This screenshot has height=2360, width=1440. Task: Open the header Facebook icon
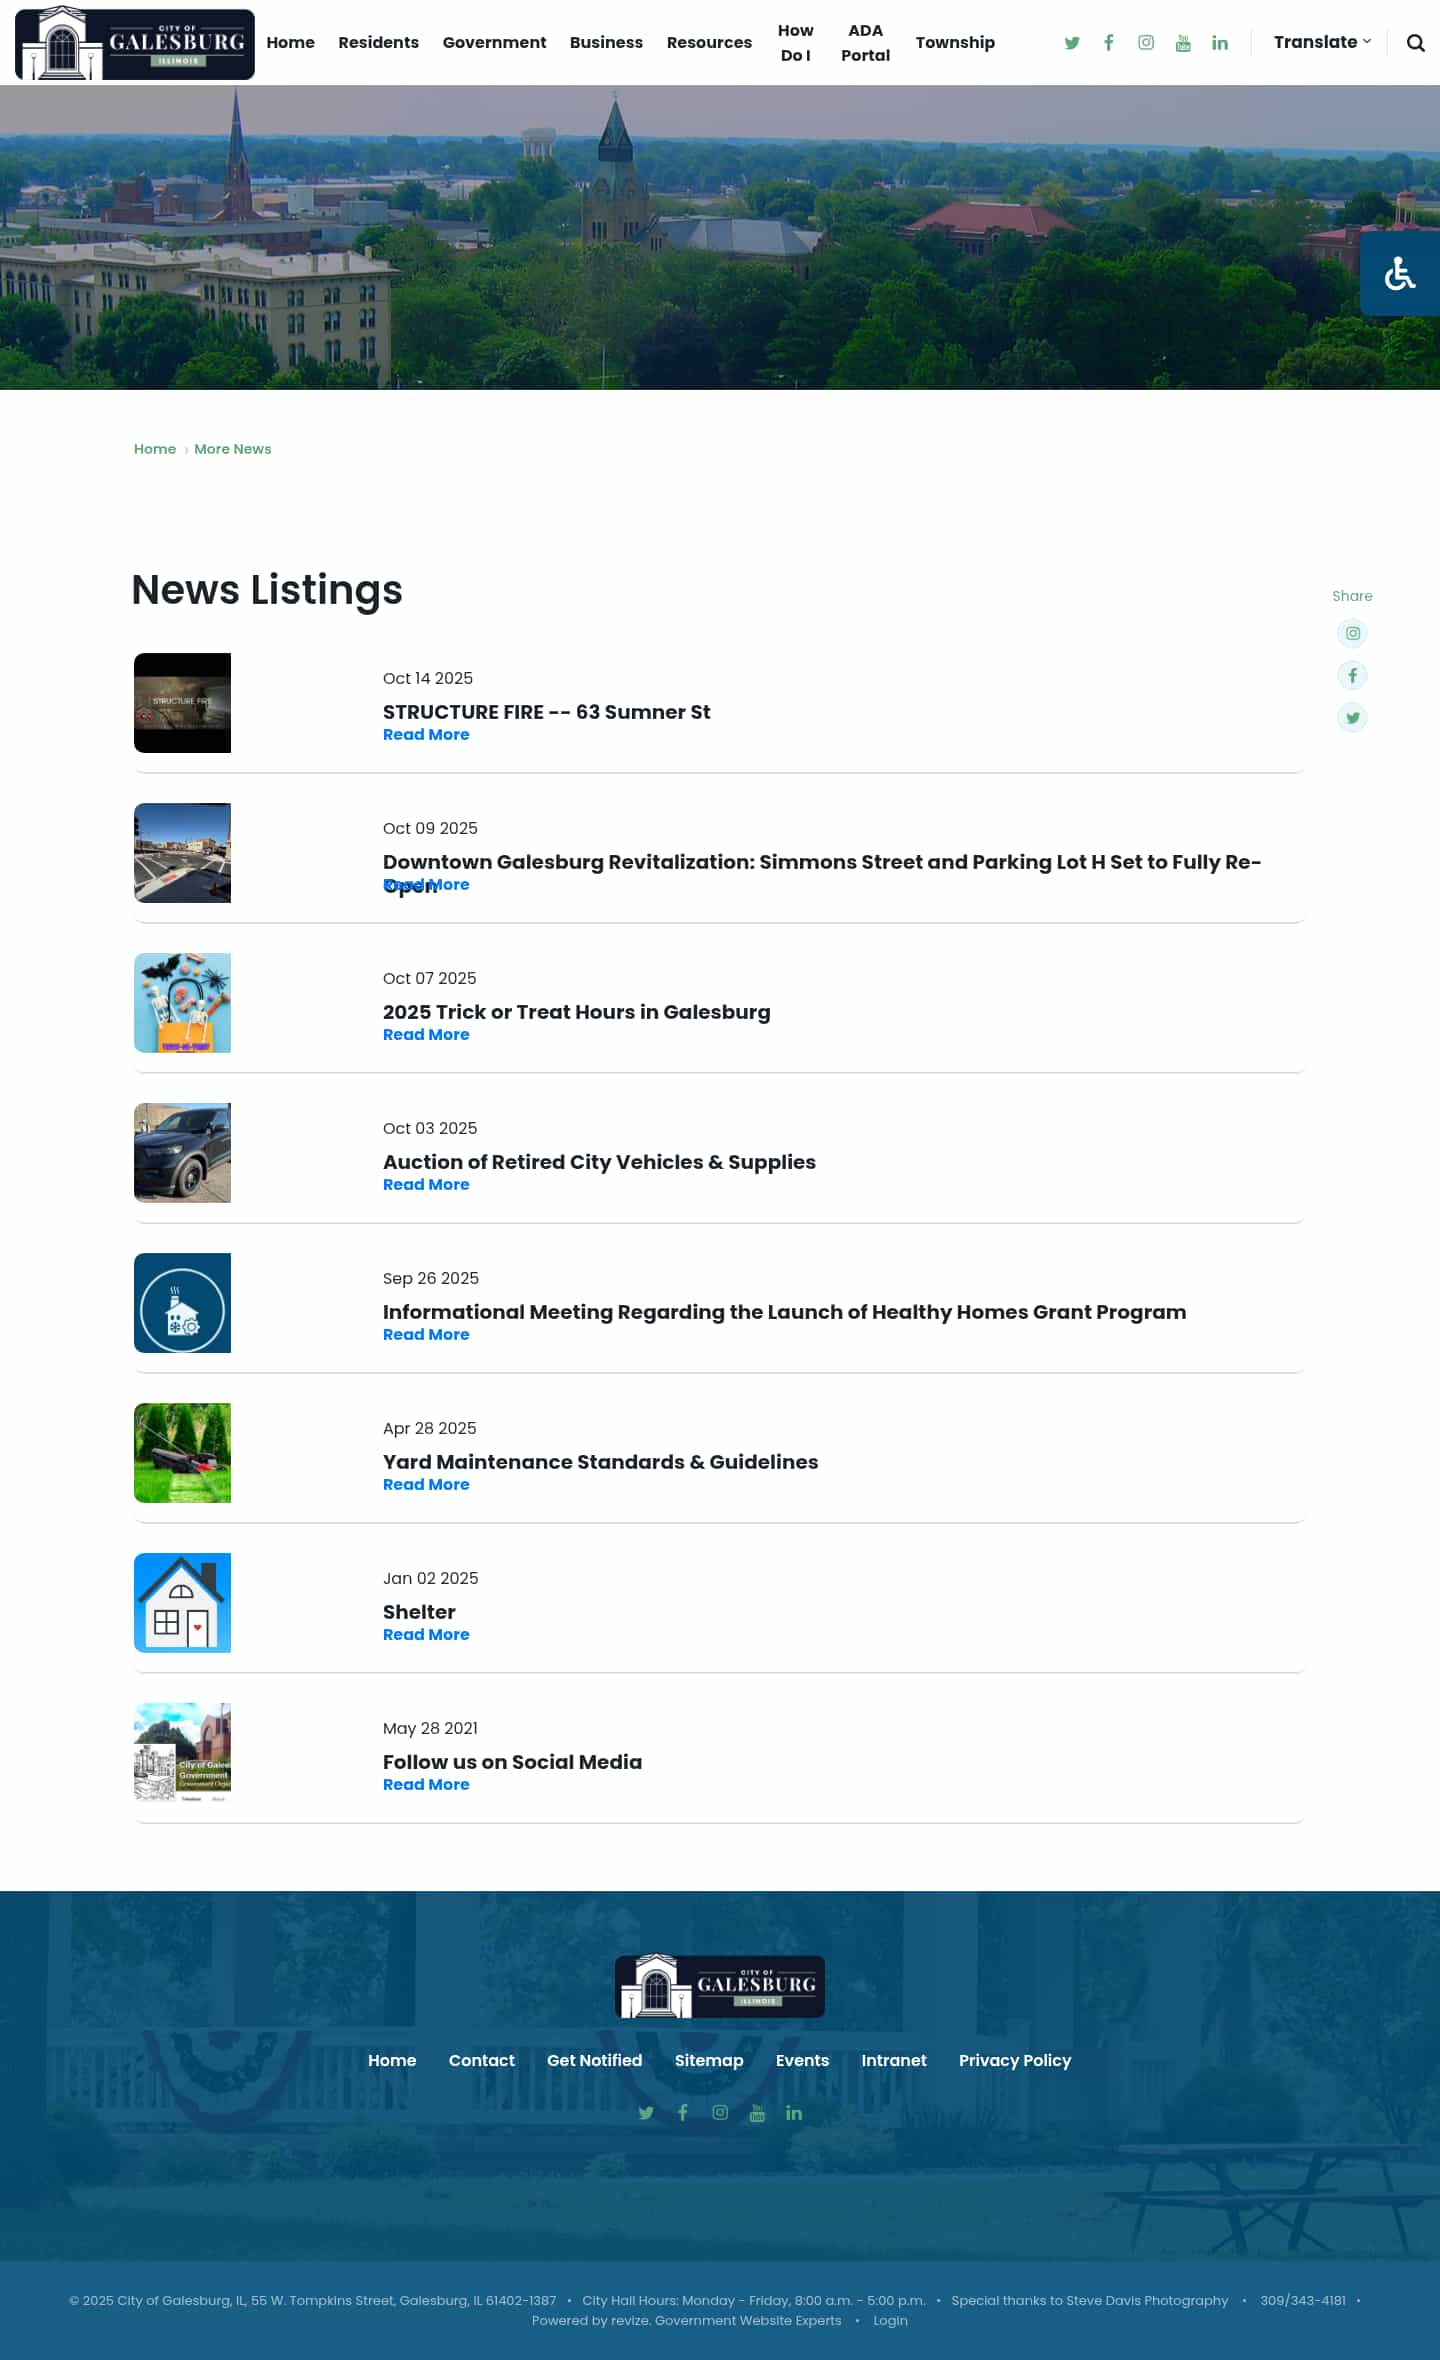tap(1109, 43)
